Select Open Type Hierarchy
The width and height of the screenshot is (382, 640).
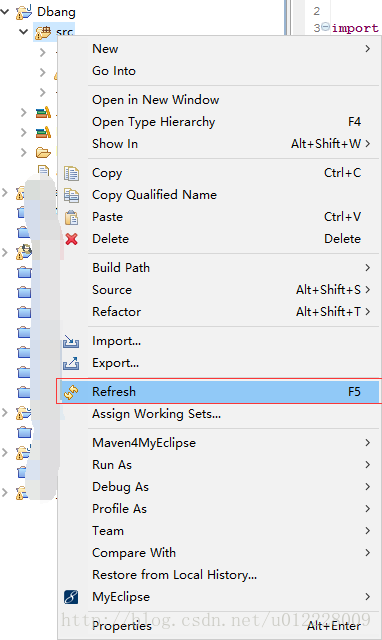pyautogui.click(x=218, y=122)
